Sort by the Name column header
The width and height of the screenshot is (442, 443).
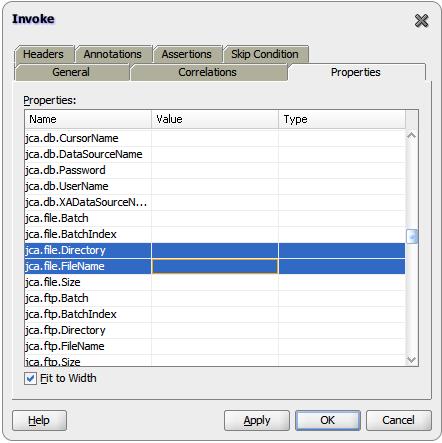(x=88, y=119)
